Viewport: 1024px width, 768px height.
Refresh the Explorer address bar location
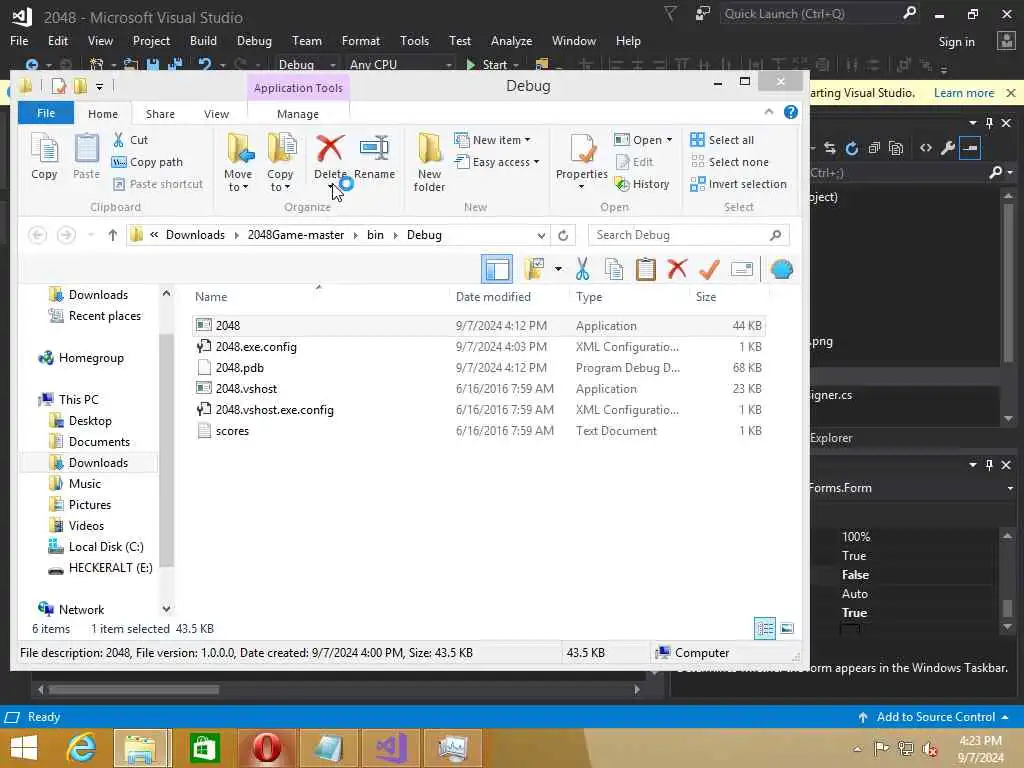[563, 235]
